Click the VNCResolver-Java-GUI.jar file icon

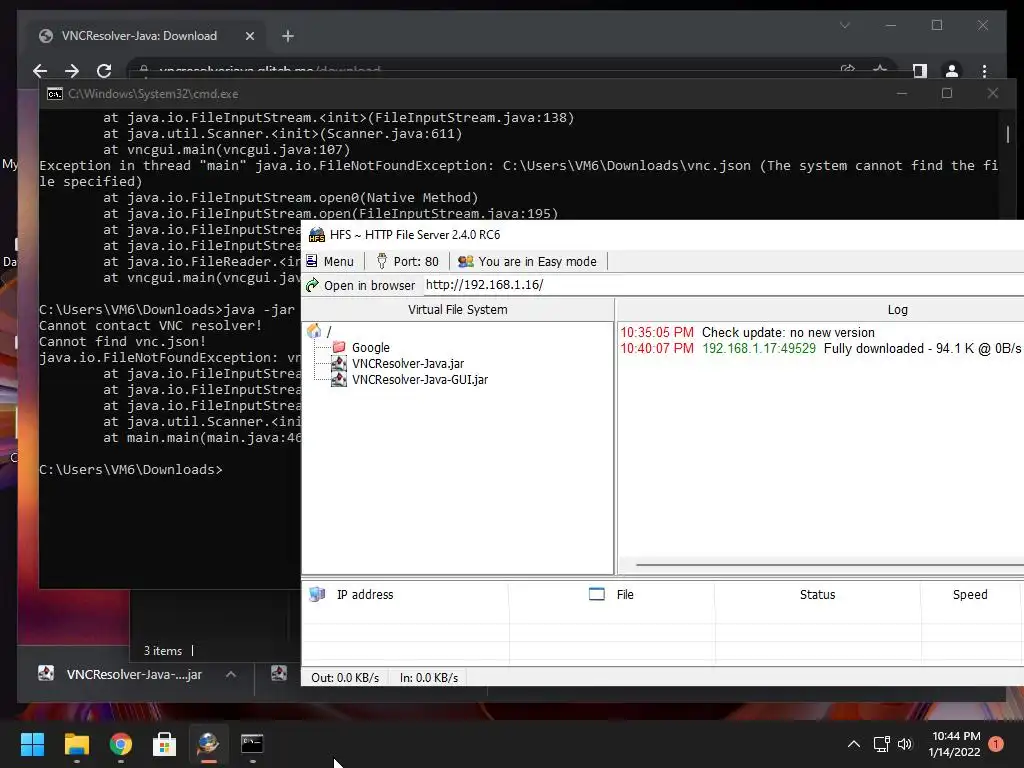click(339, 379)
